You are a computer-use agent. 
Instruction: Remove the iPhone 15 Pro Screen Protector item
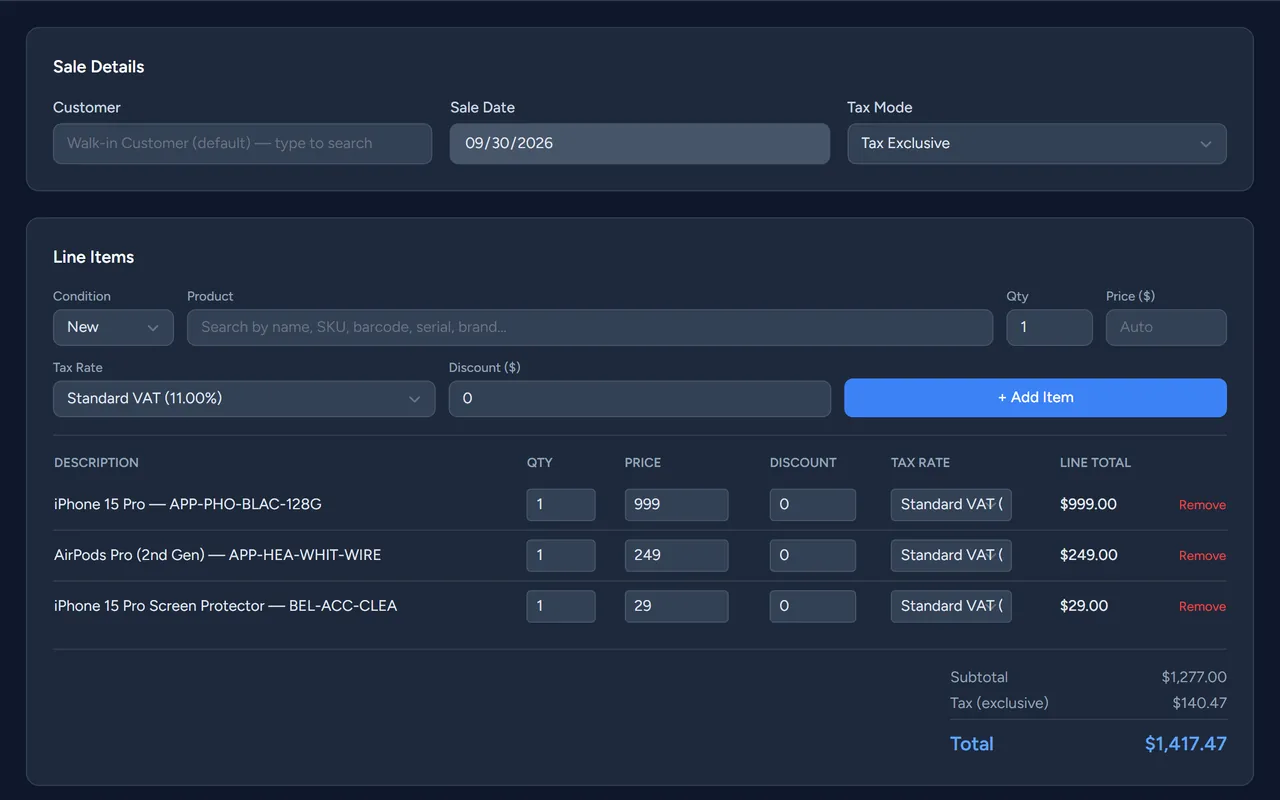[1202, 607]
